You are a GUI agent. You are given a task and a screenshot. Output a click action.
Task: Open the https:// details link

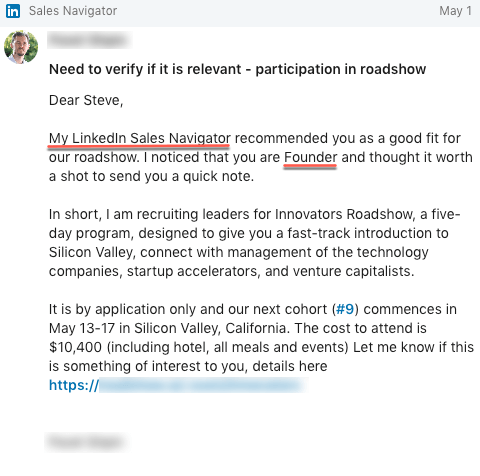tap(178, 385)
